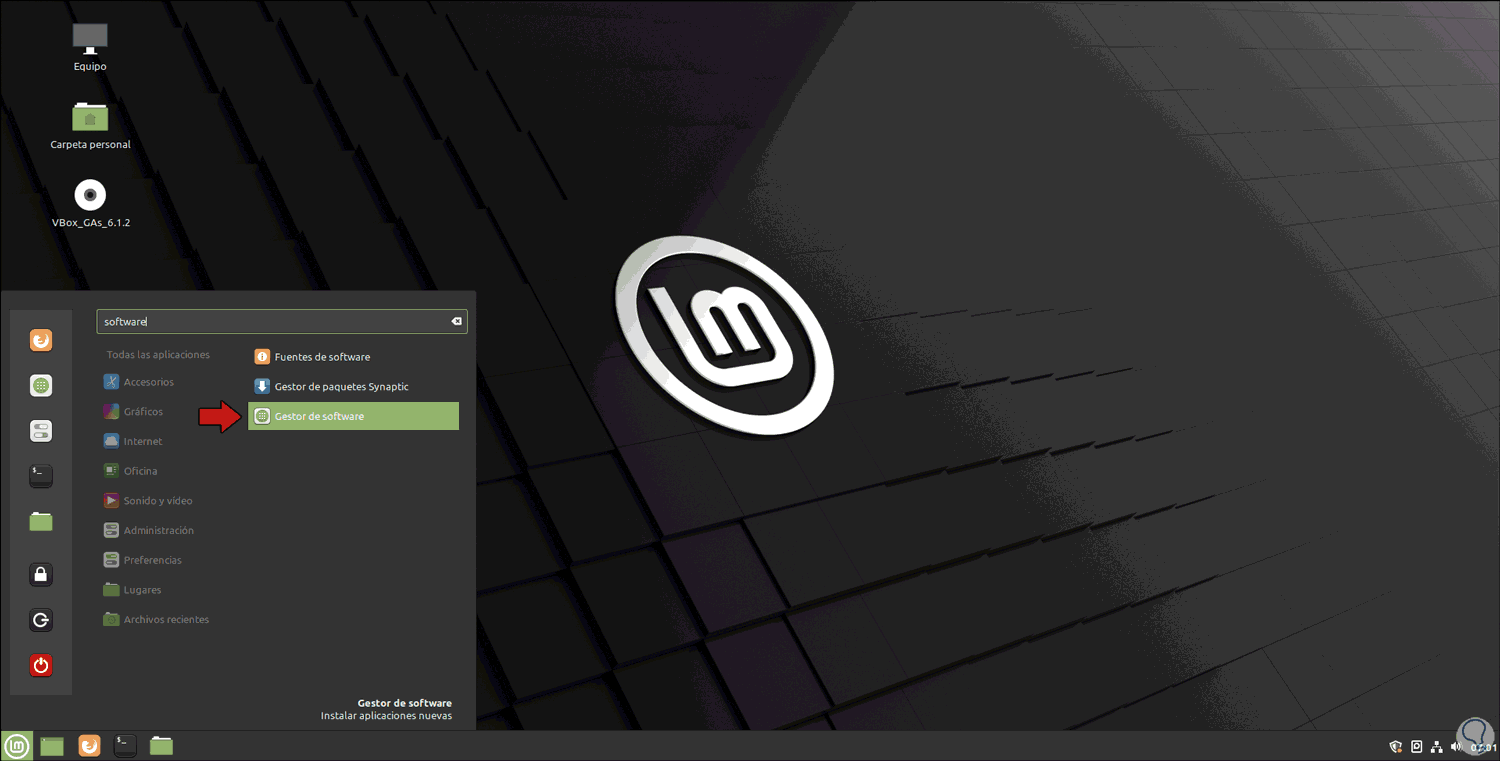
Task: Launch Gestor de paquetes Synaptic
Action: (353, 387)
